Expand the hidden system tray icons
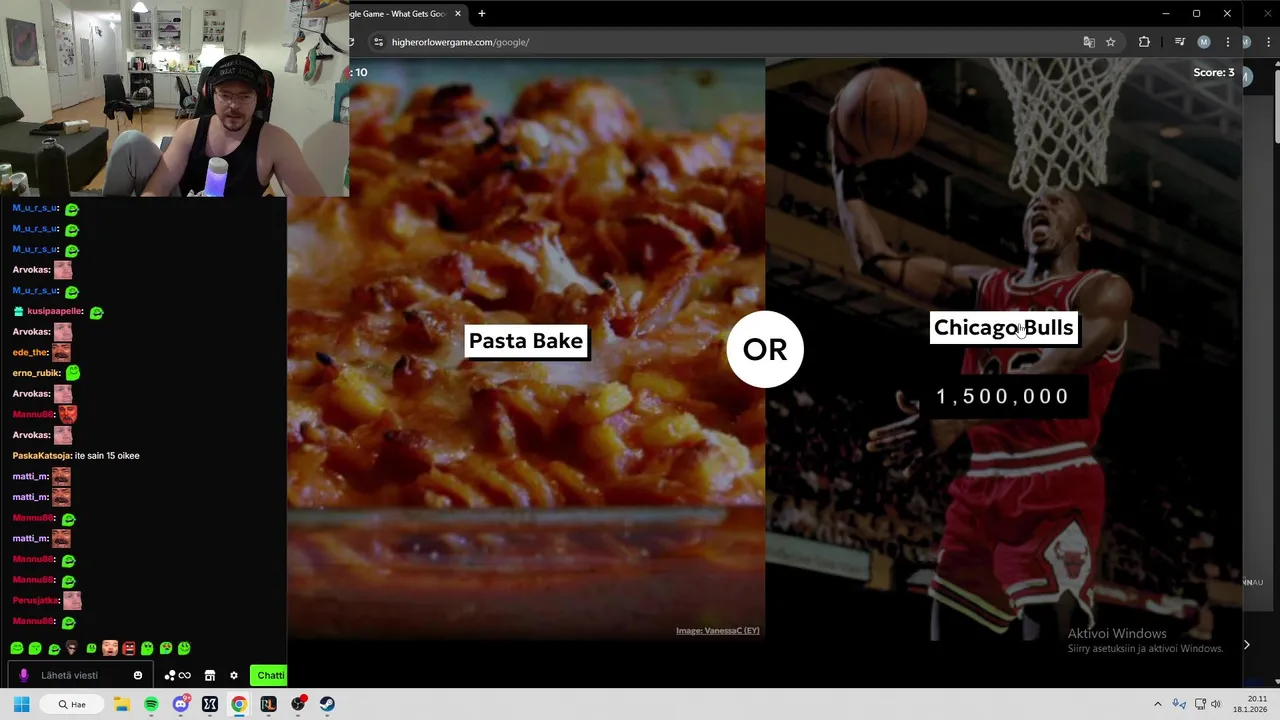The width and height of the screenshot is (1280, 720). 1158,704
